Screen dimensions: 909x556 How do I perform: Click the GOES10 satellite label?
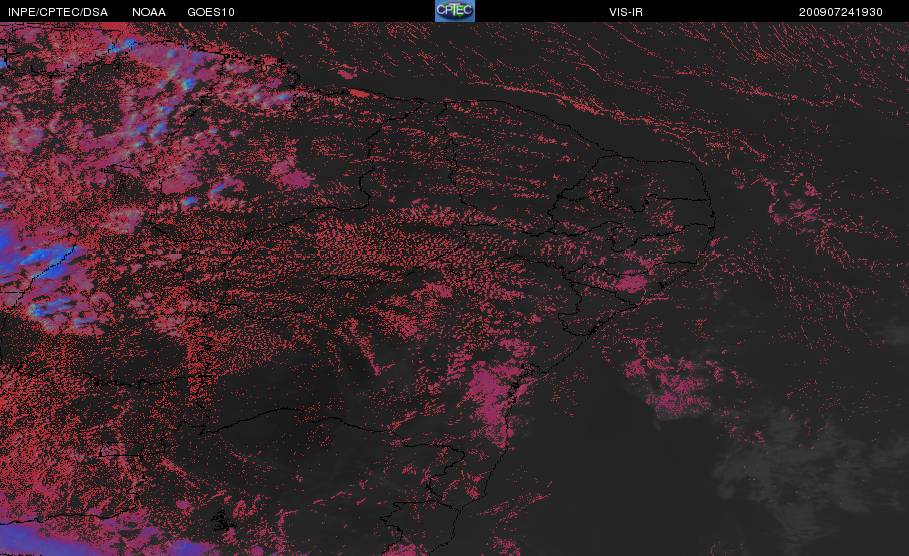click(x=211, y=12)
